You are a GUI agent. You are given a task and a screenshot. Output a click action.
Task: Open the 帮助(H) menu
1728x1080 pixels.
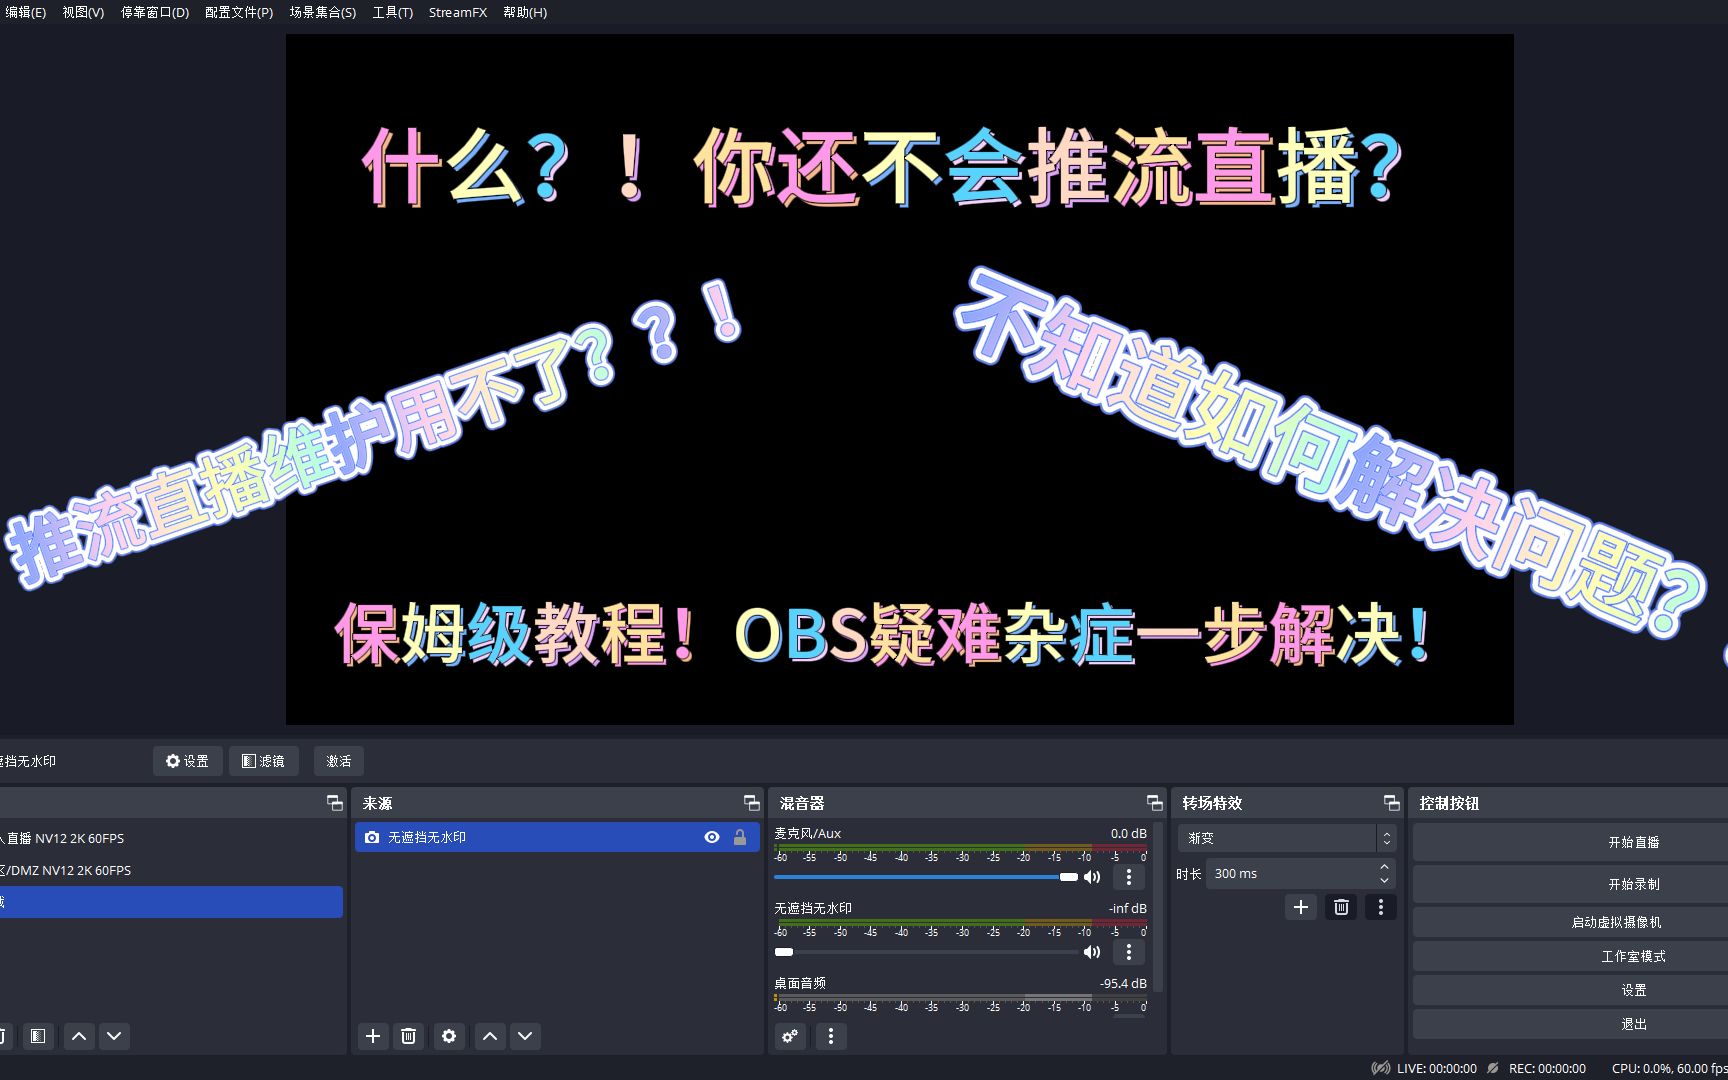[x=525, y=12]
